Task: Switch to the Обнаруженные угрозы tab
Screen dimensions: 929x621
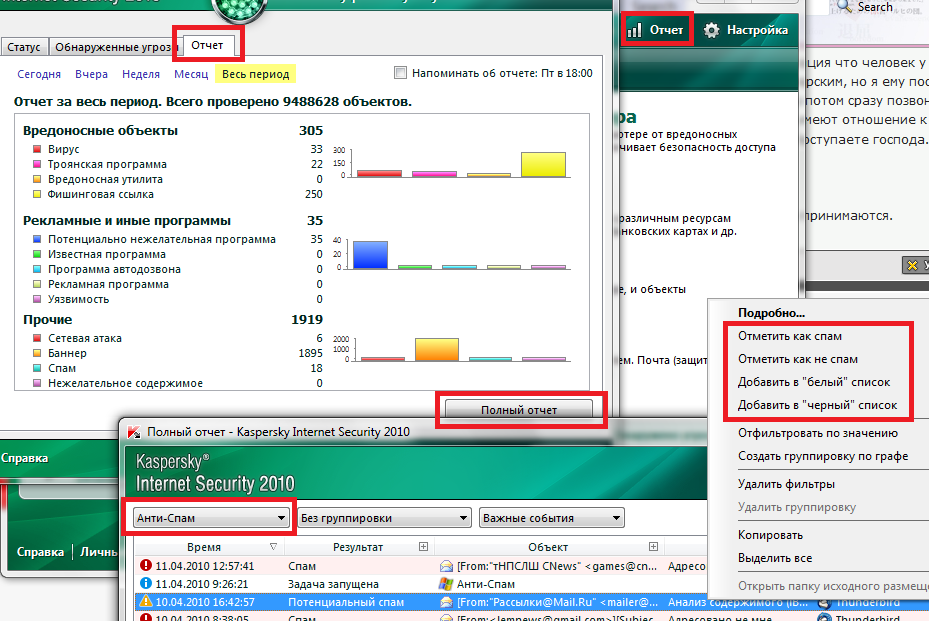Action: click(x=115, y=47)
